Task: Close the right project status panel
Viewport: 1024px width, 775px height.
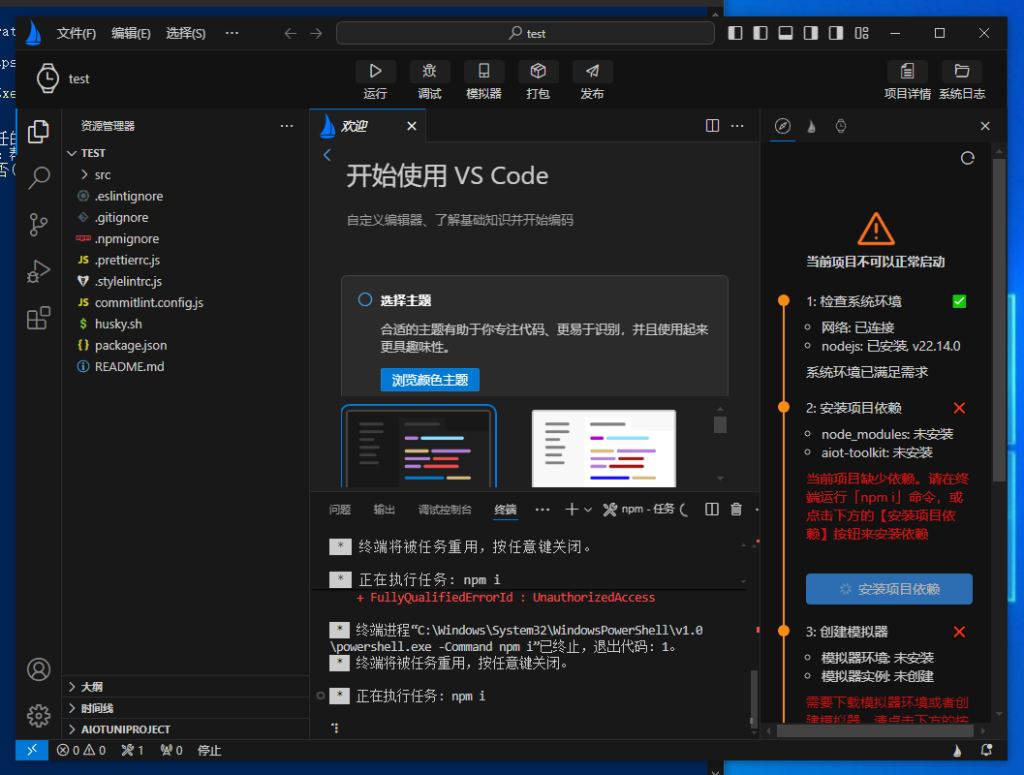Action: point(985,126)
